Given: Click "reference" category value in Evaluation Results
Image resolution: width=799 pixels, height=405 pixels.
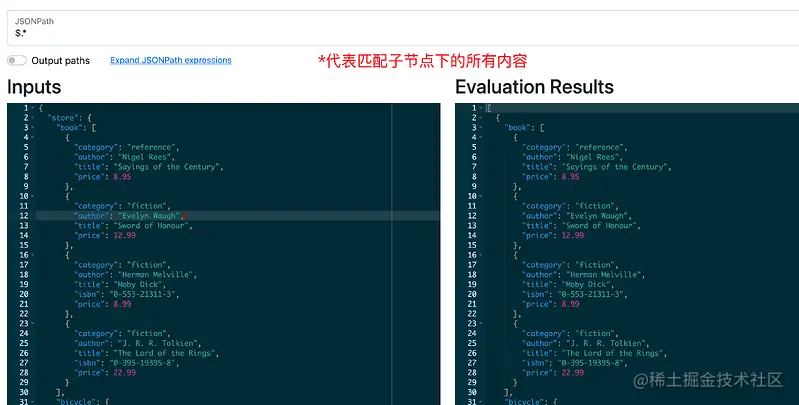Looking at the screenshot, I should [599, 147].
